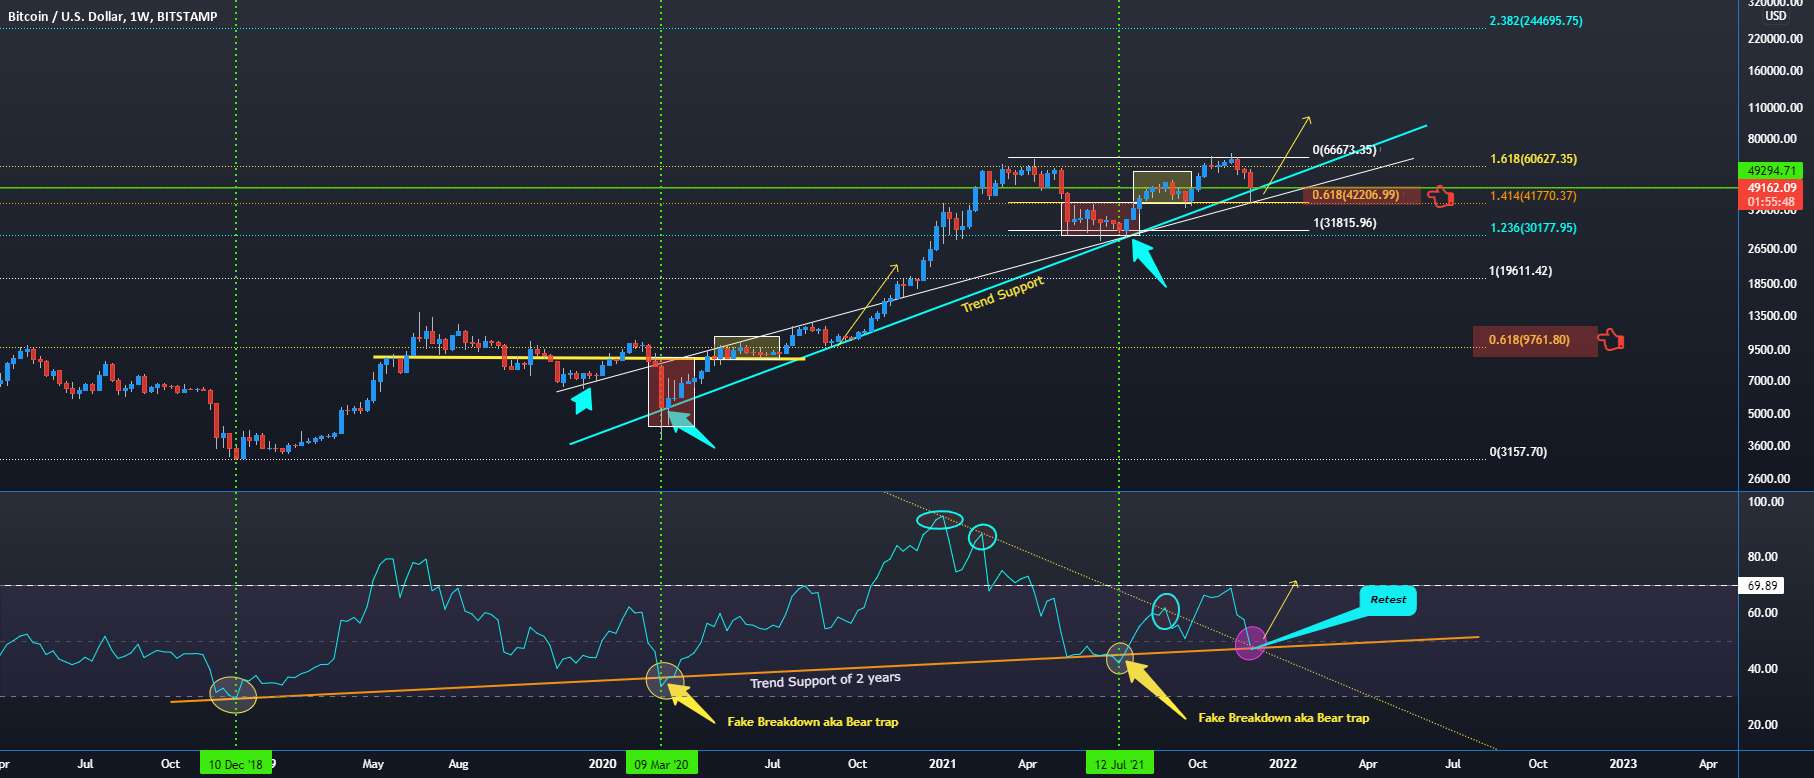Click the 2020 year label on time axis

[603, 764]
